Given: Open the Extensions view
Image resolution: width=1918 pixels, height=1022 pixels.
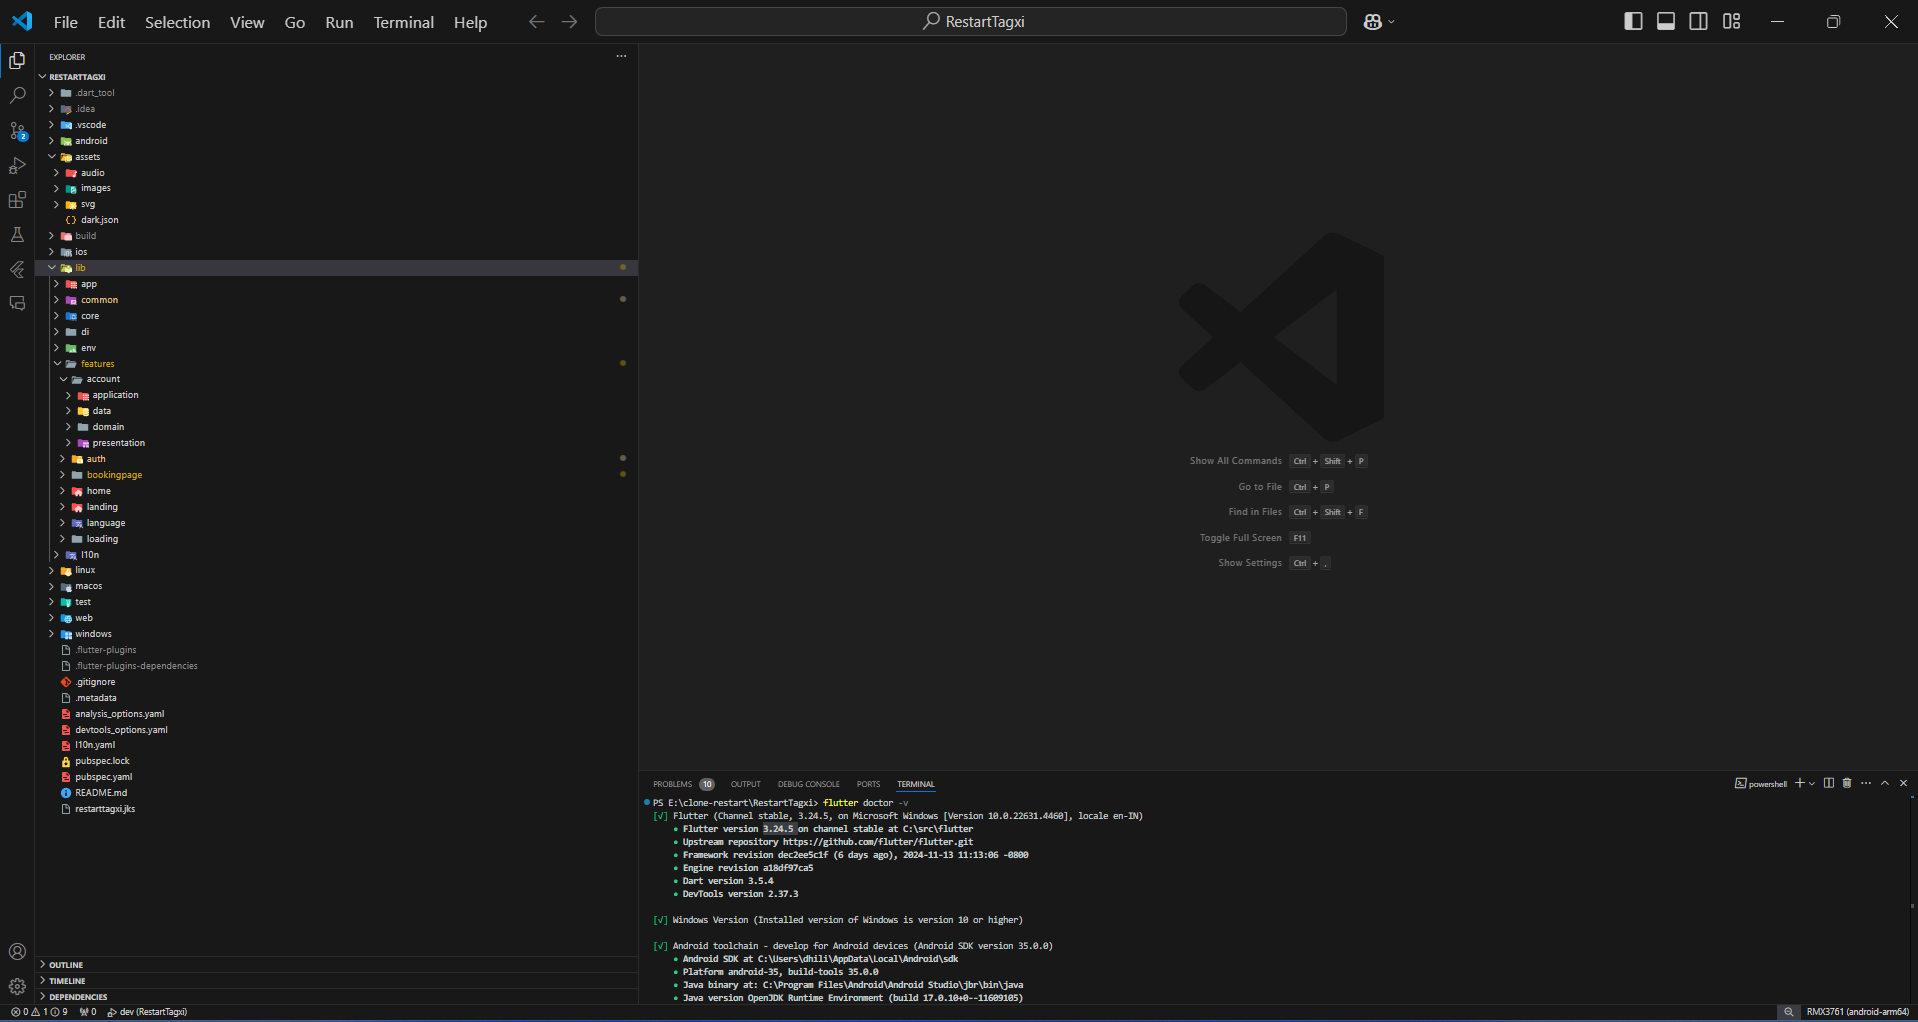Looking at the screenshot, I should 18,201.
